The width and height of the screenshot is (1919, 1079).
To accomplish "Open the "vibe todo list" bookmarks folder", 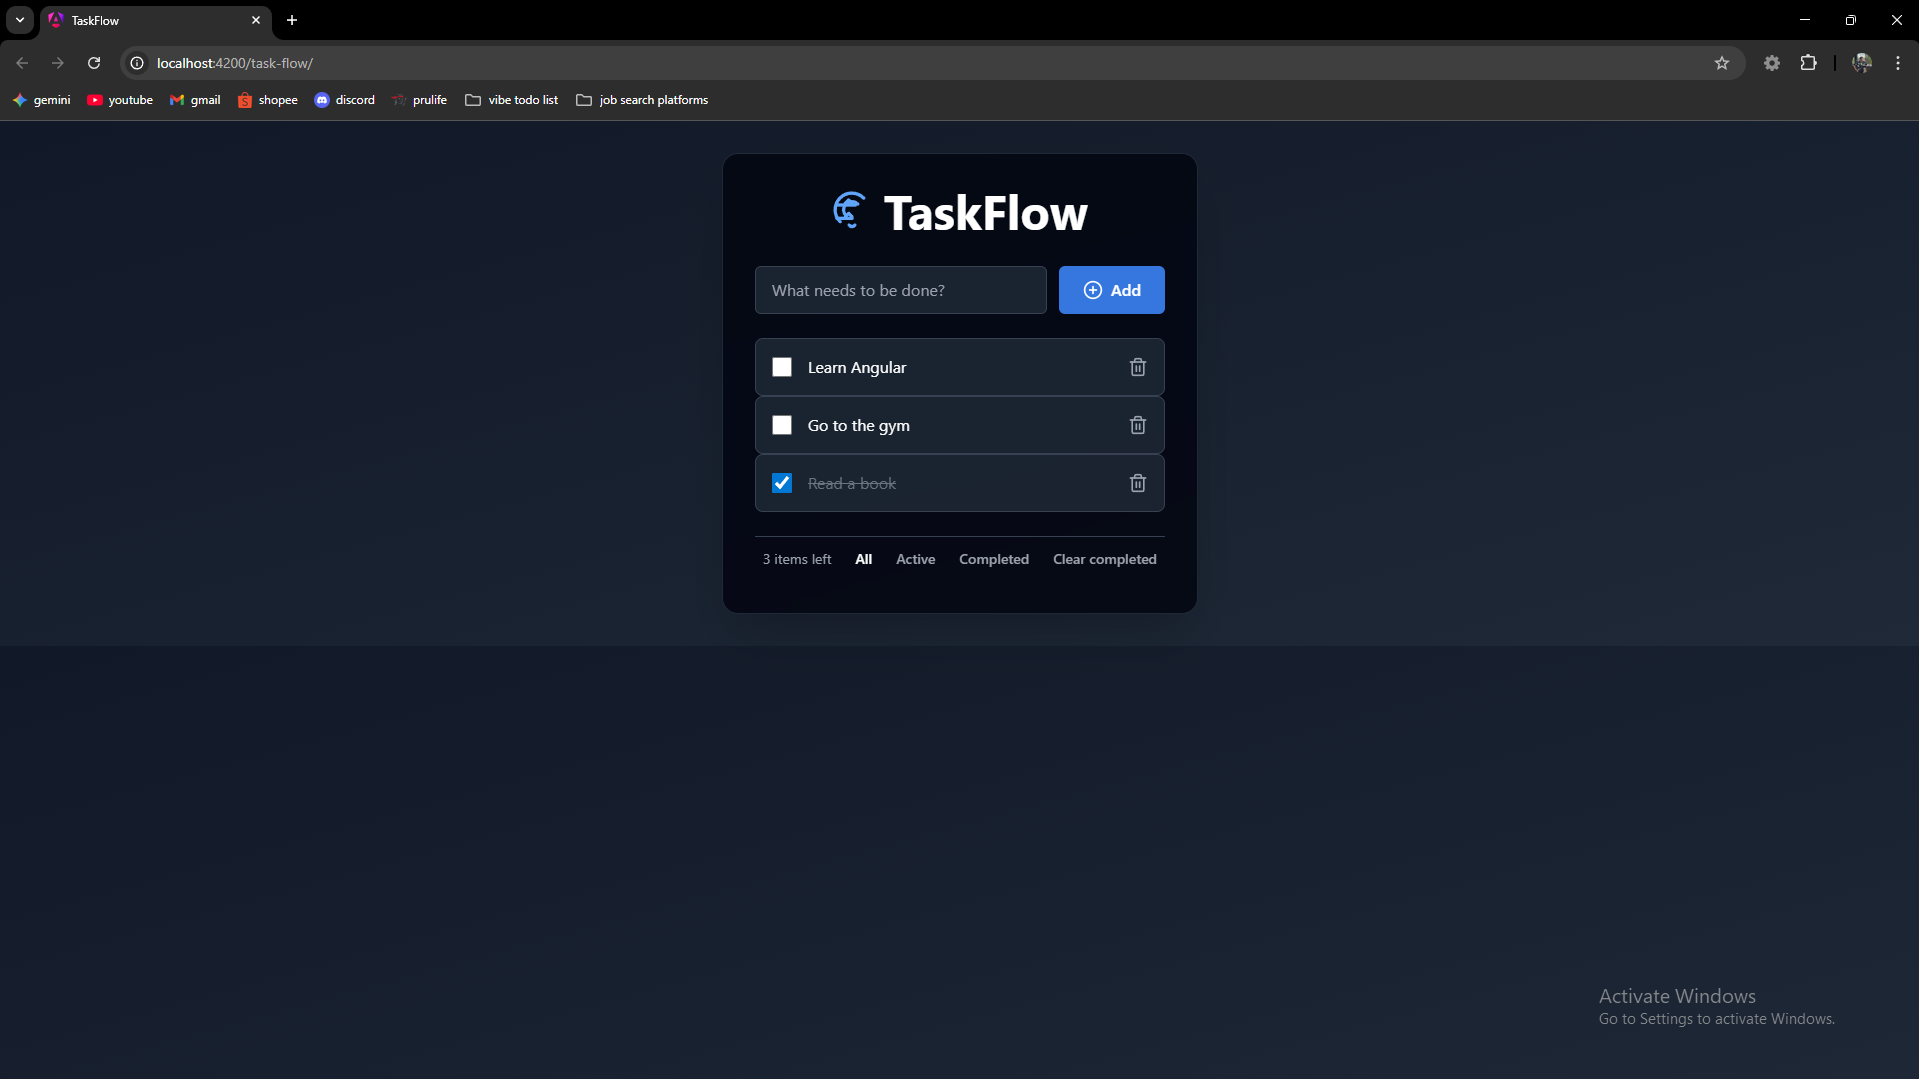I will 511,99.
